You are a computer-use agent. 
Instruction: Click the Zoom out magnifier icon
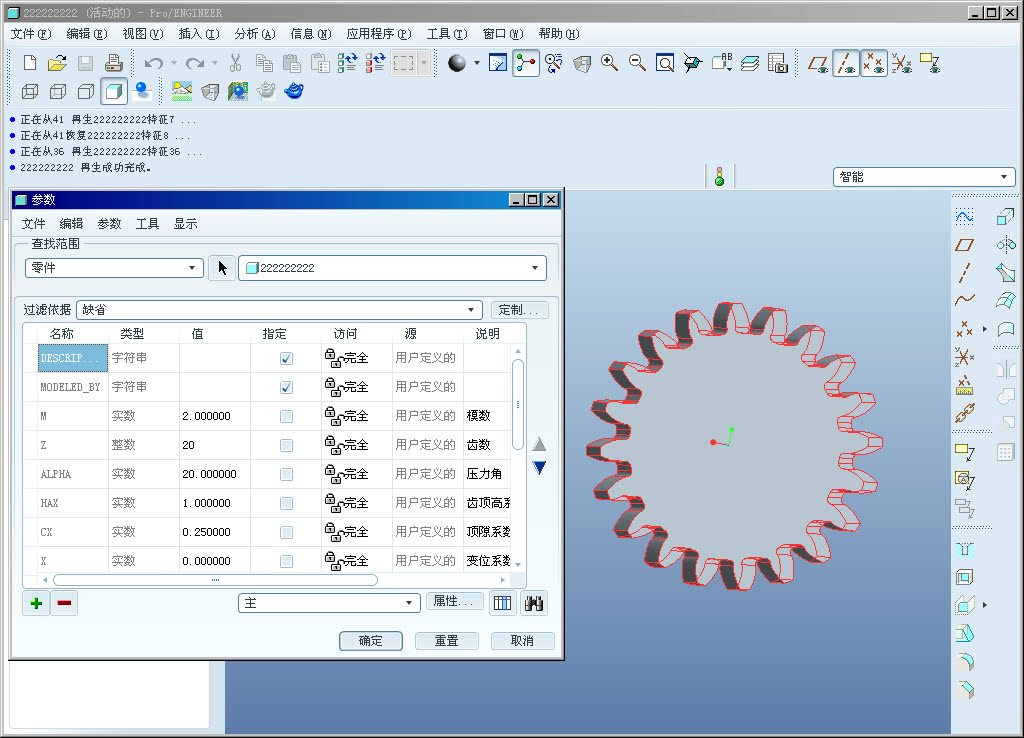pos(637,63)
